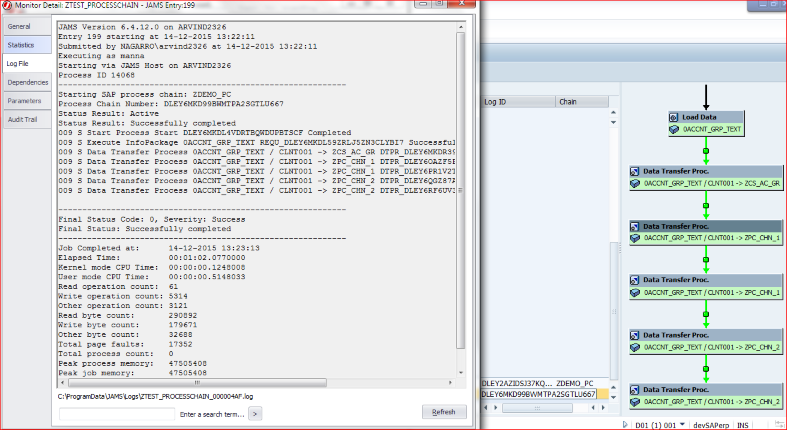Click the 0ACCNT_GRP_TEXT label under Load Data
The image size is (787, 430).
(x=712, y=129)
